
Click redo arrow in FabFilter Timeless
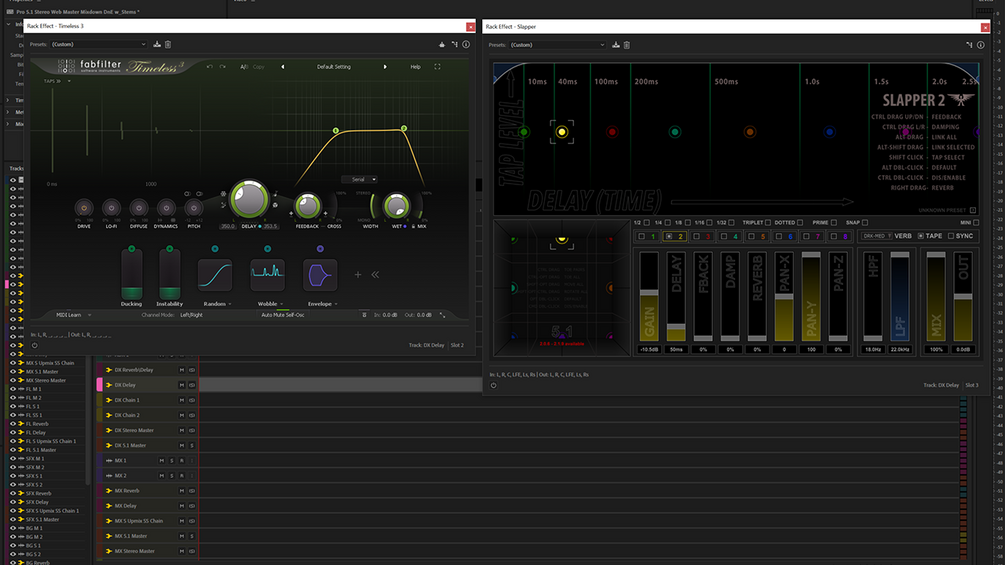point(222,67)
